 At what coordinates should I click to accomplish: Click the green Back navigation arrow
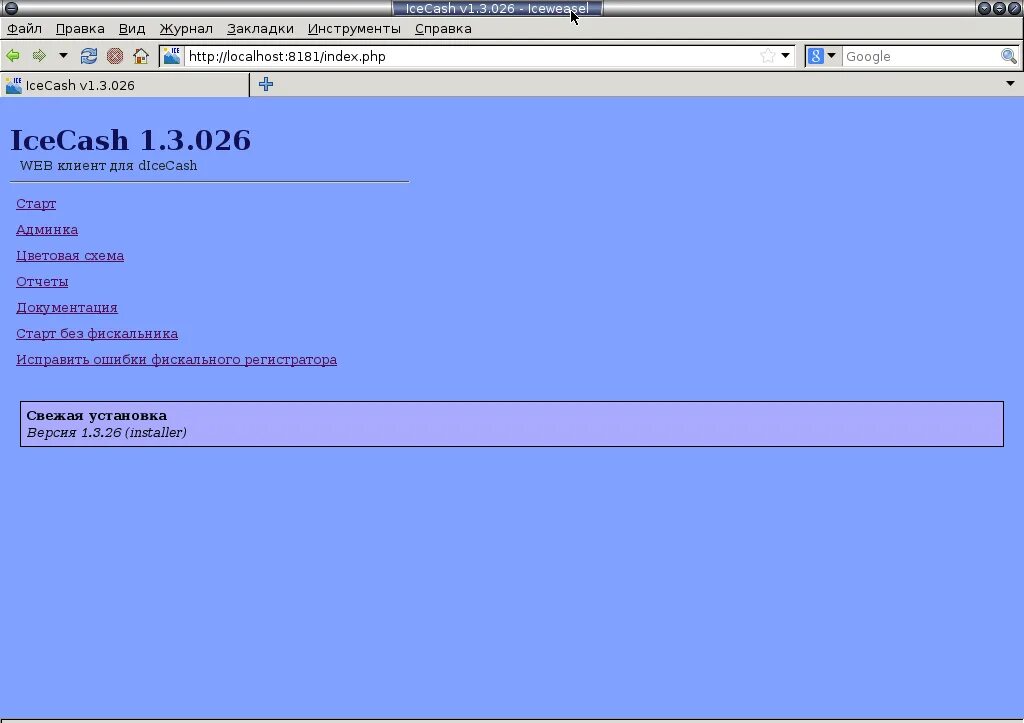13,56
